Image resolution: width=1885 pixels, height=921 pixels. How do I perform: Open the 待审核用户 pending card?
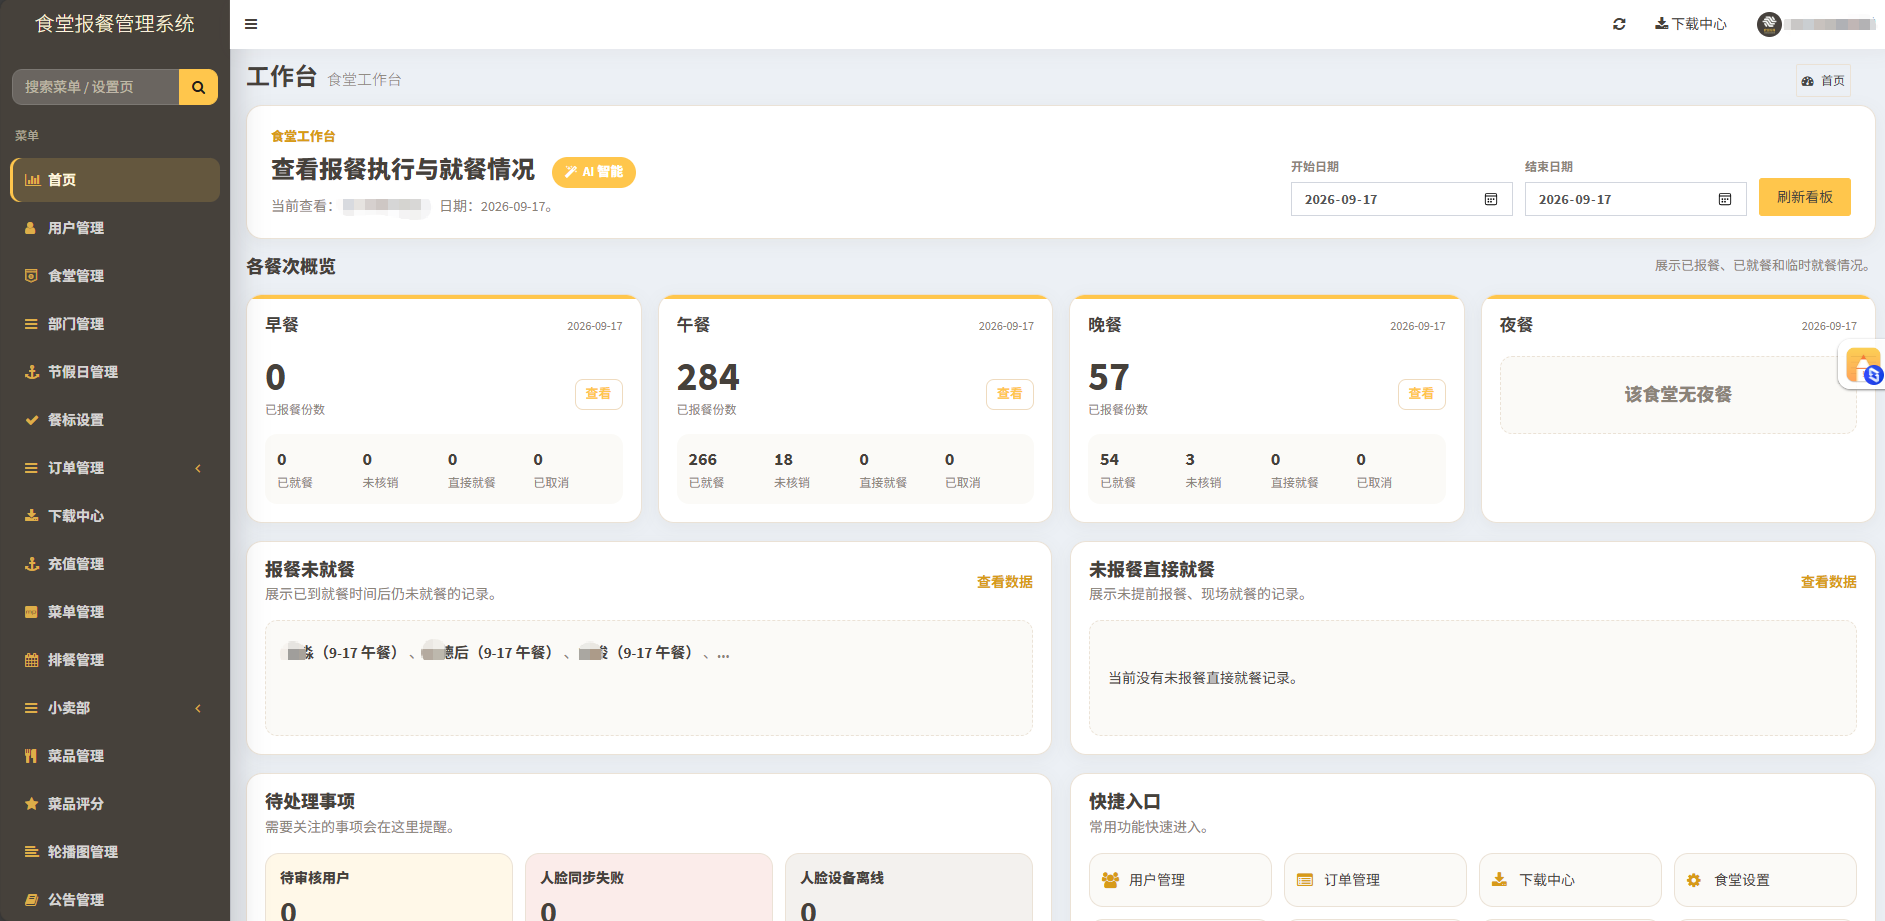coord(389,887)
